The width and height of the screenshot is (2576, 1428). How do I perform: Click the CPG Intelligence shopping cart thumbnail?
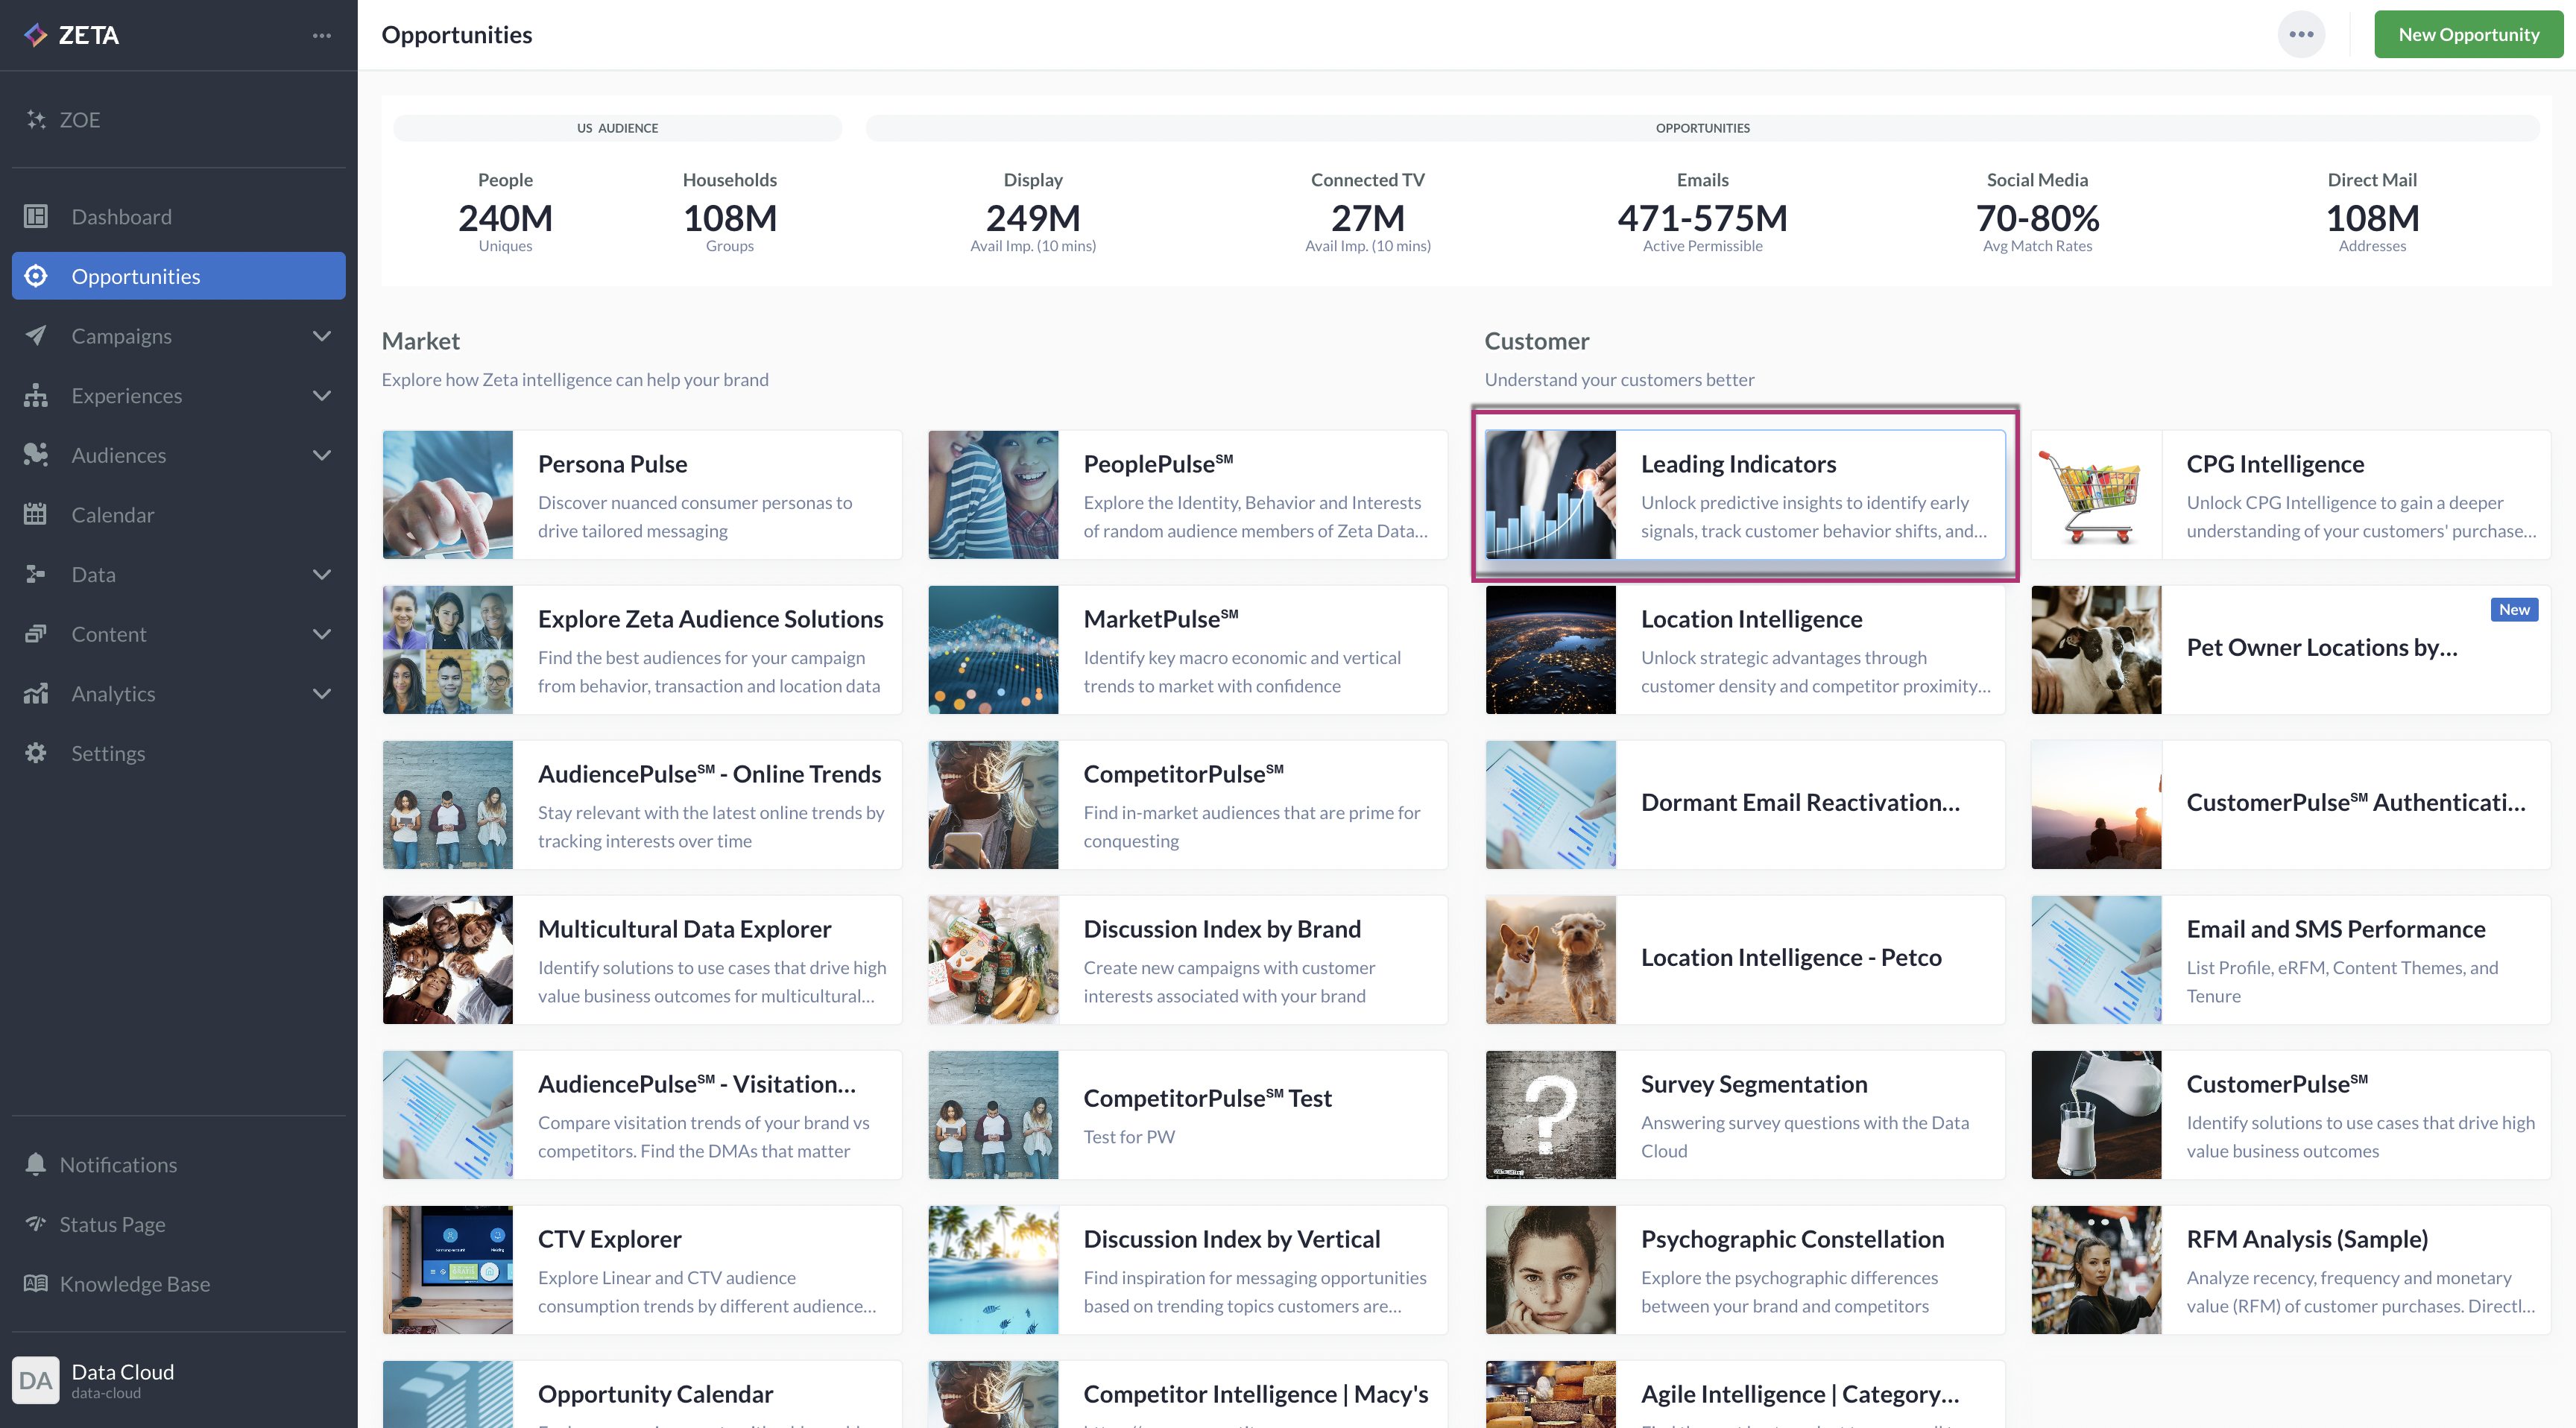pos(2096,494)
